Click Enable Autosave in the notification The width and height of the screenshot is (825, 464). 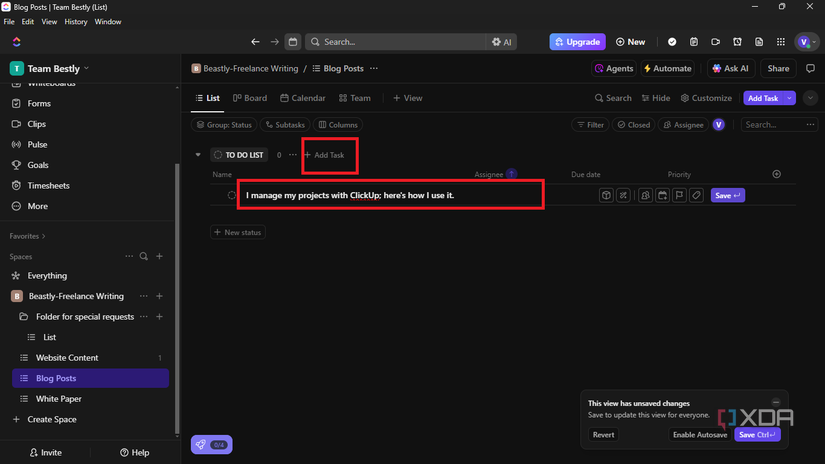[700, 435]
